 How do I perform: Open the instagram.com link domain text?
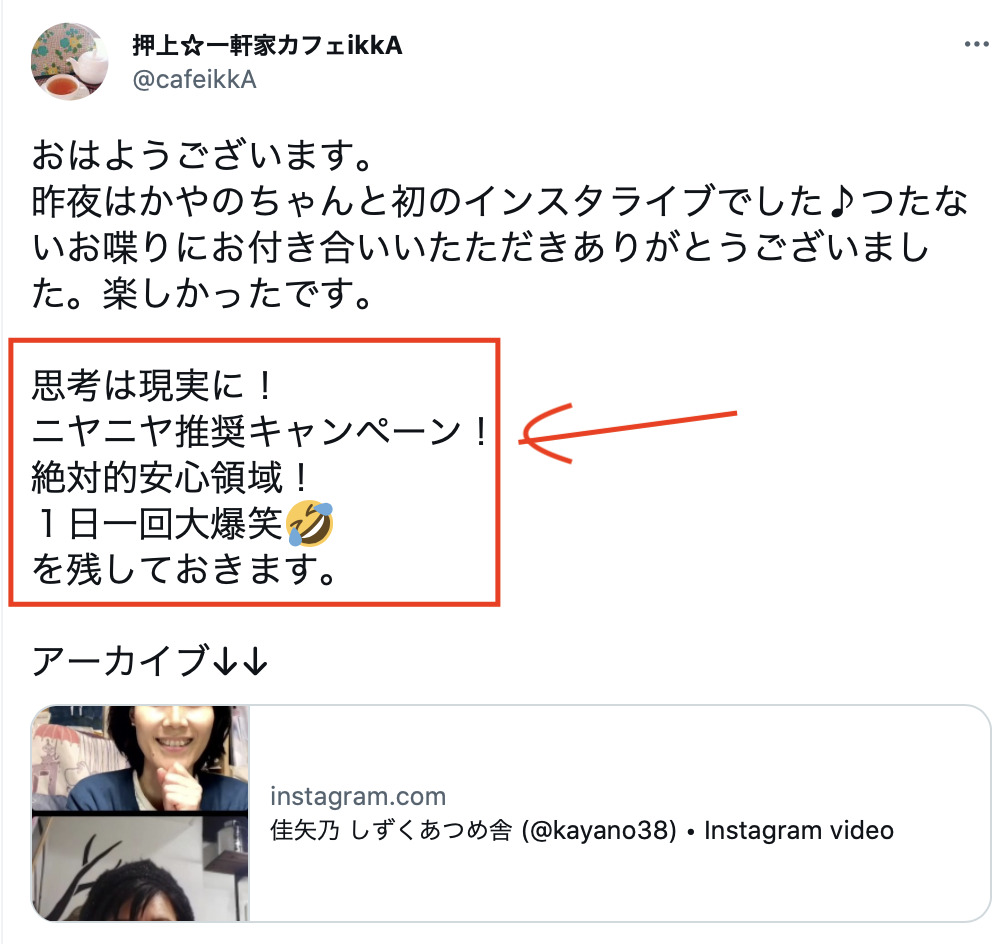coord(357,796)
